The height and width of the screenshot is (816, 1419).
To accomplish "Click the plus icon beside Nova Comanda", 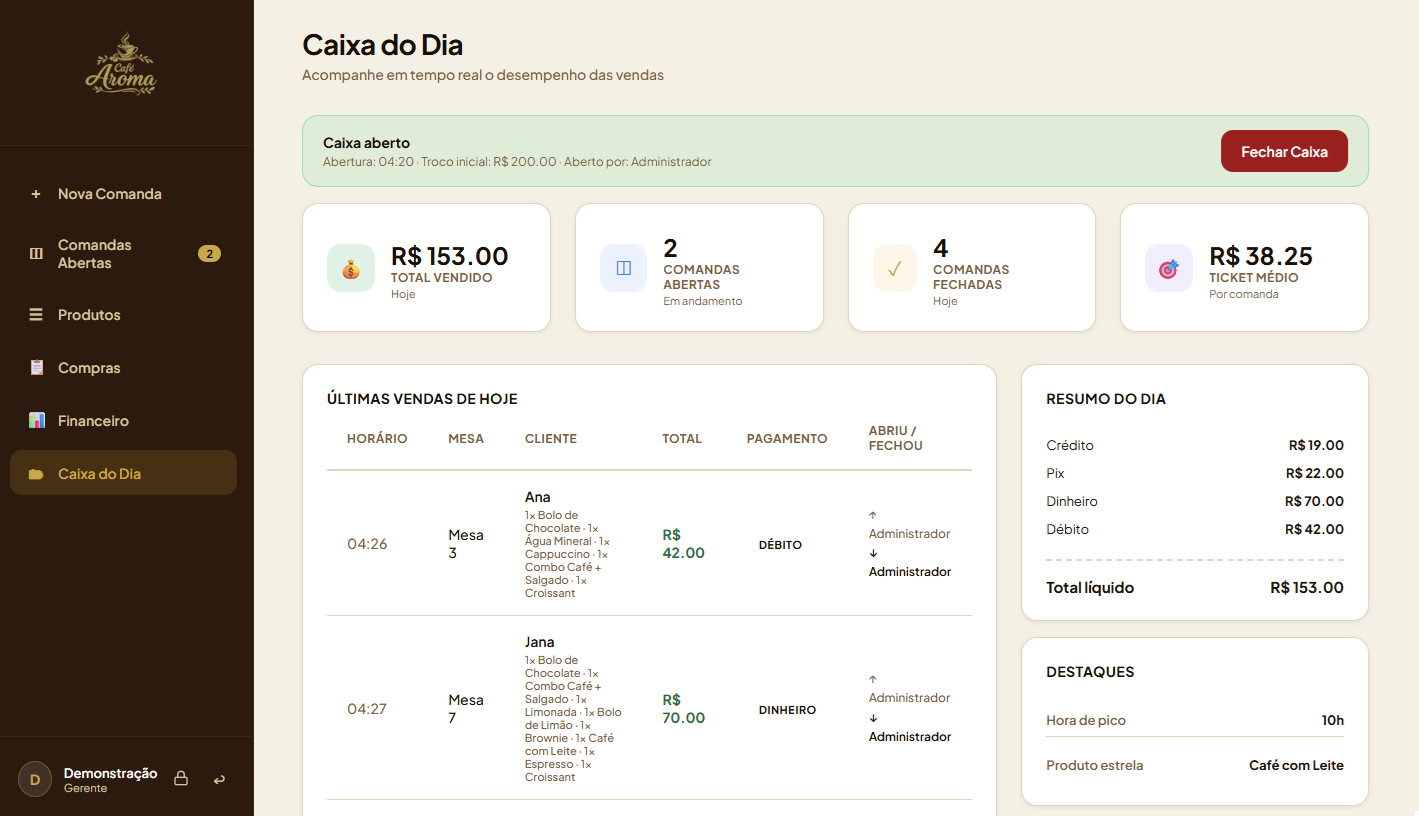I will point(36,194).
